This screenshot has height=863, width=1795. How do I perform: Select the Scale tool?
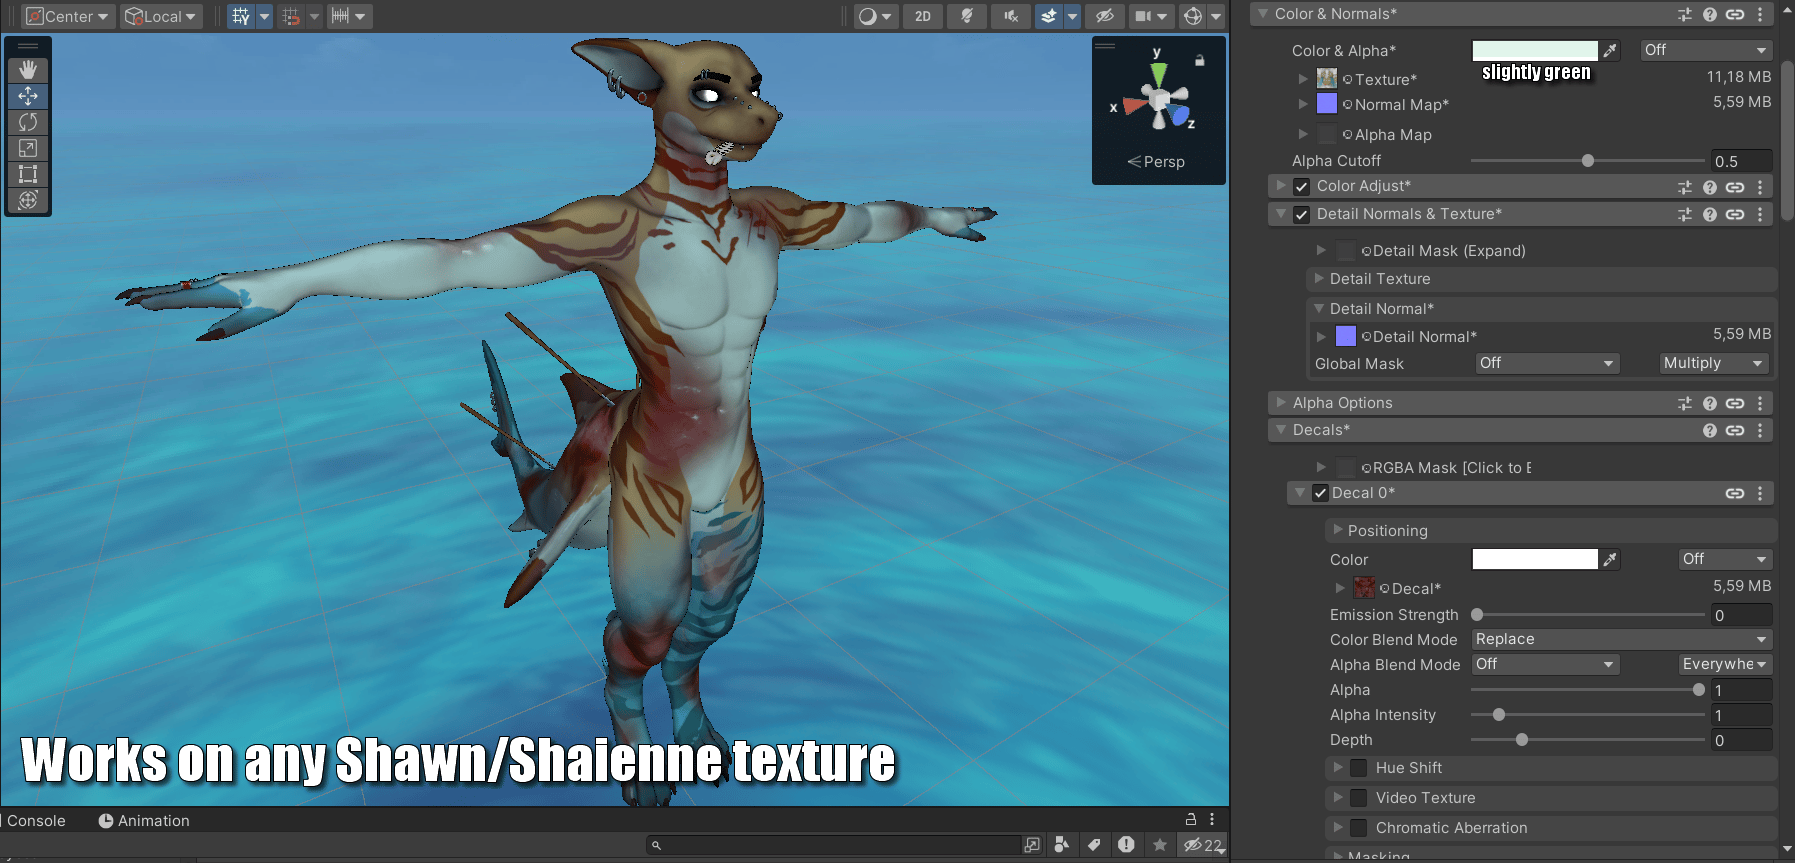pos(28,148)
